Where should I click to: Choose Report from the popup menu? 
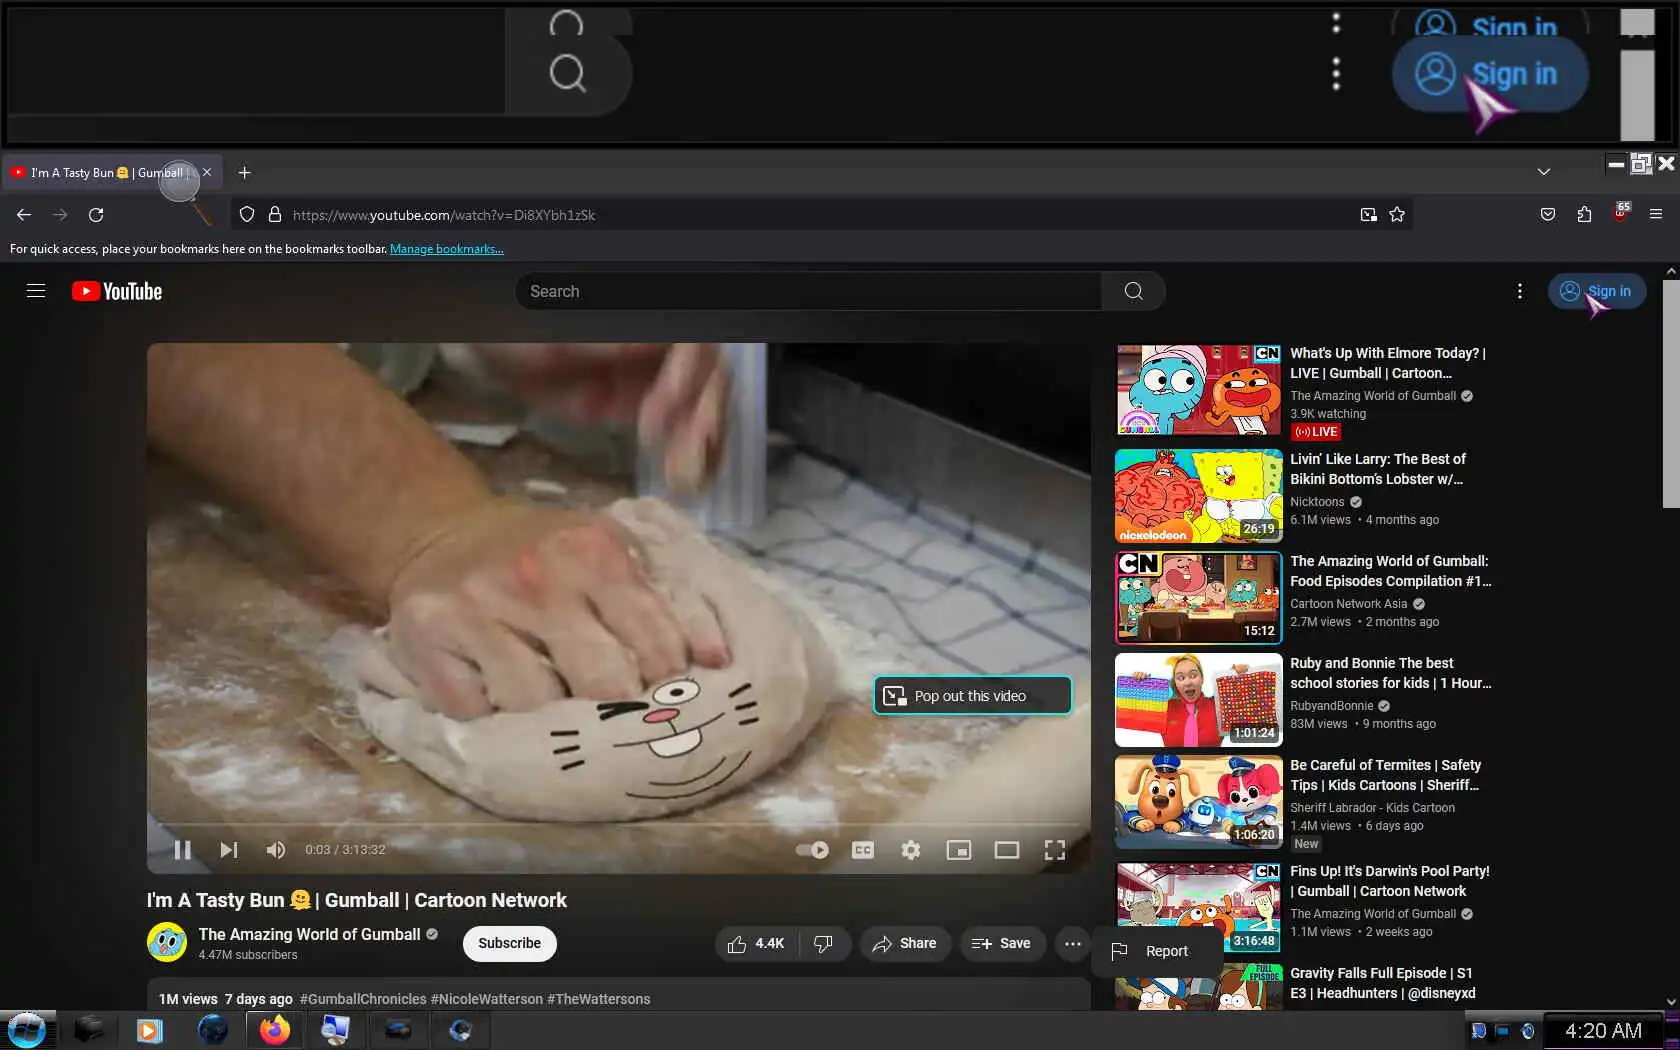1157,951
